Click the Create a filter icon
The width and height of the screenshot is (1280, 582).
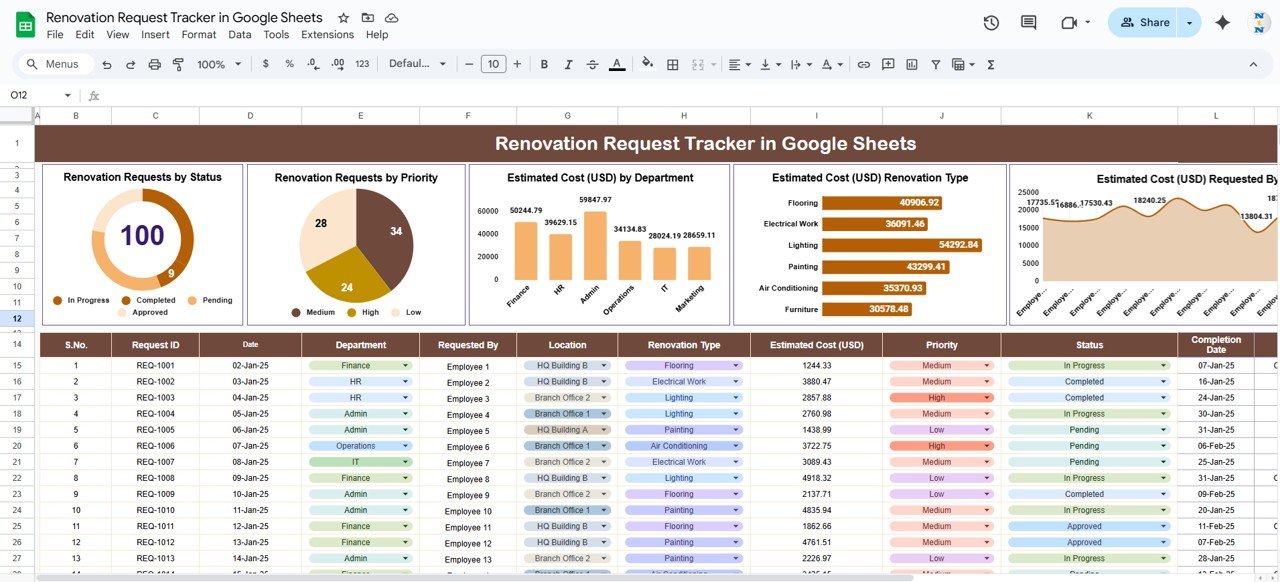[x=935, y=64]
